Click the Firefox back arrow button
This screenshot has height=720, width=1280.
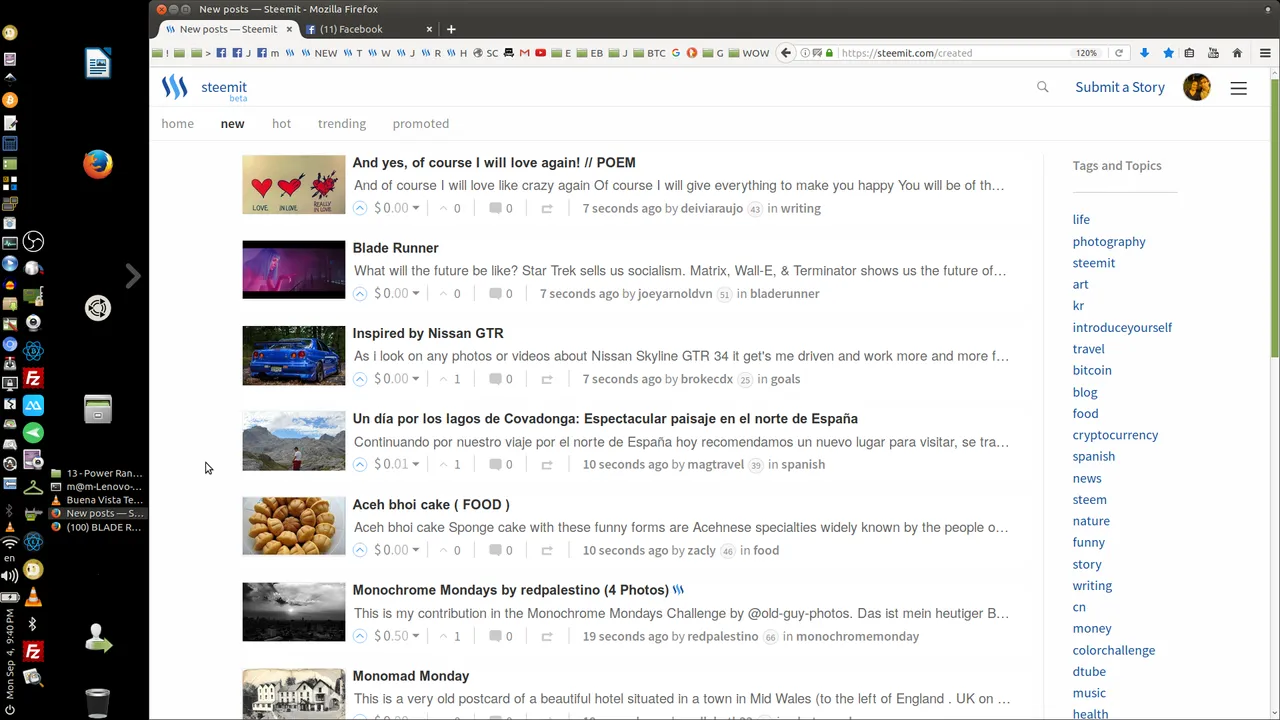[786, 53]
